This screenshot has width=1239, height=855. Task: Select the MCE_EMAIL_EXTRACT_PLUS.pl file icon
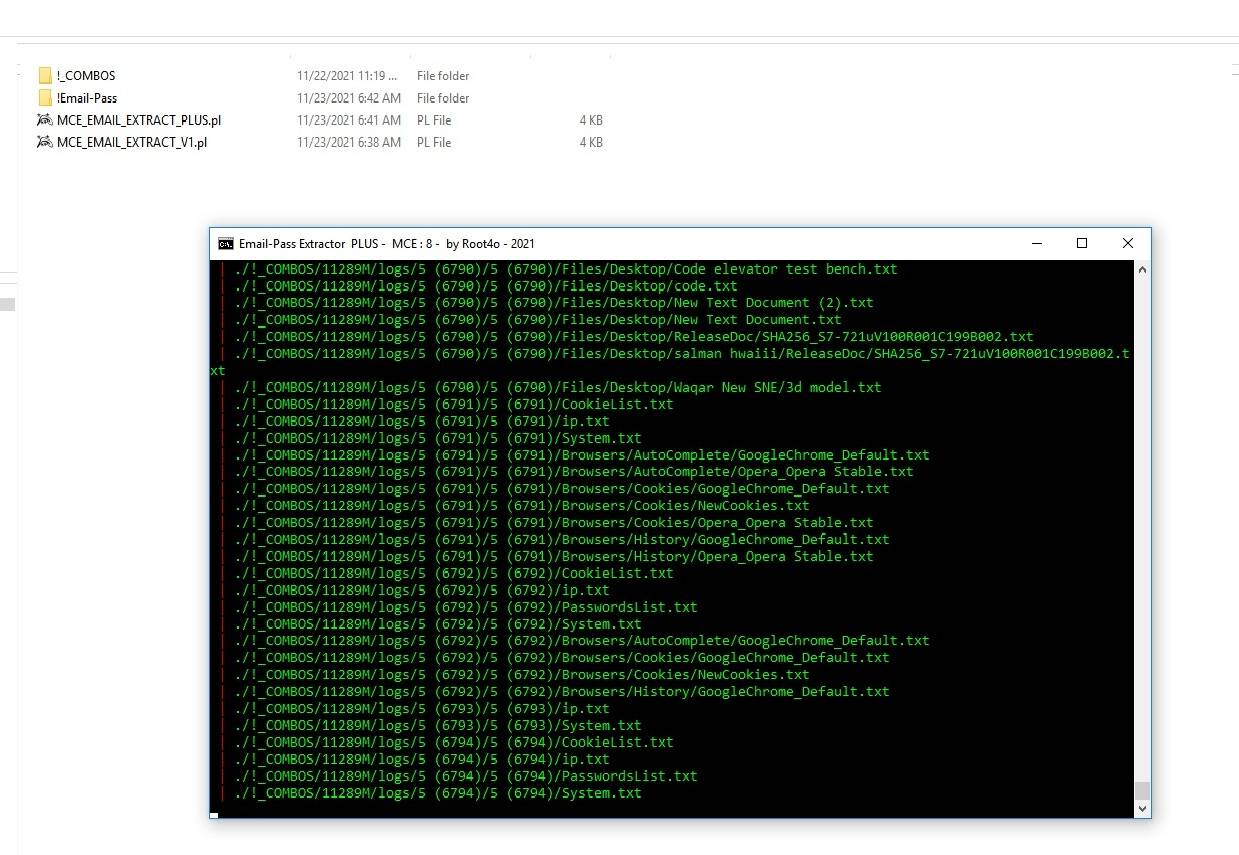coord(44,120)
